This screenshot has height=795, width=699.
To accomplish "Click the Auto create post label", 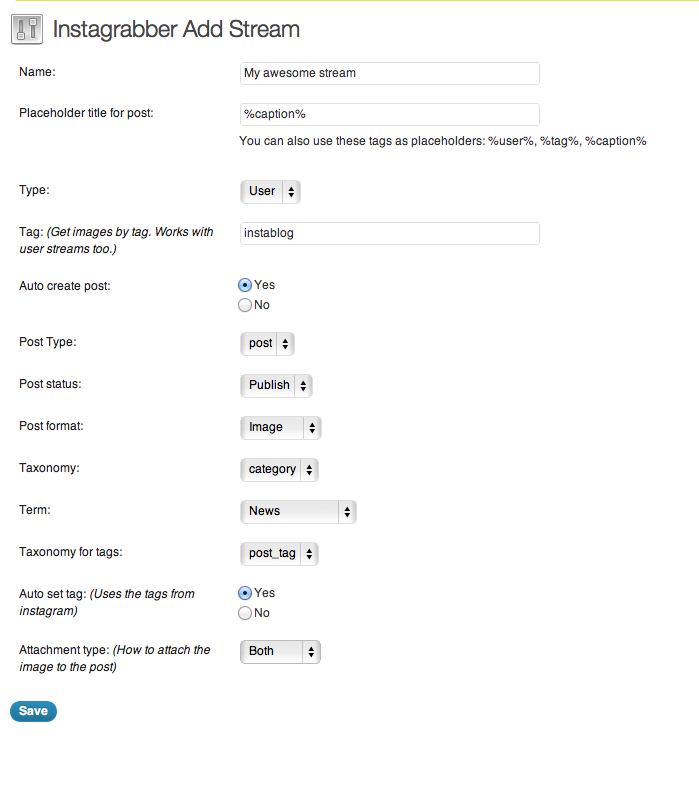I will tap(65, 286).
